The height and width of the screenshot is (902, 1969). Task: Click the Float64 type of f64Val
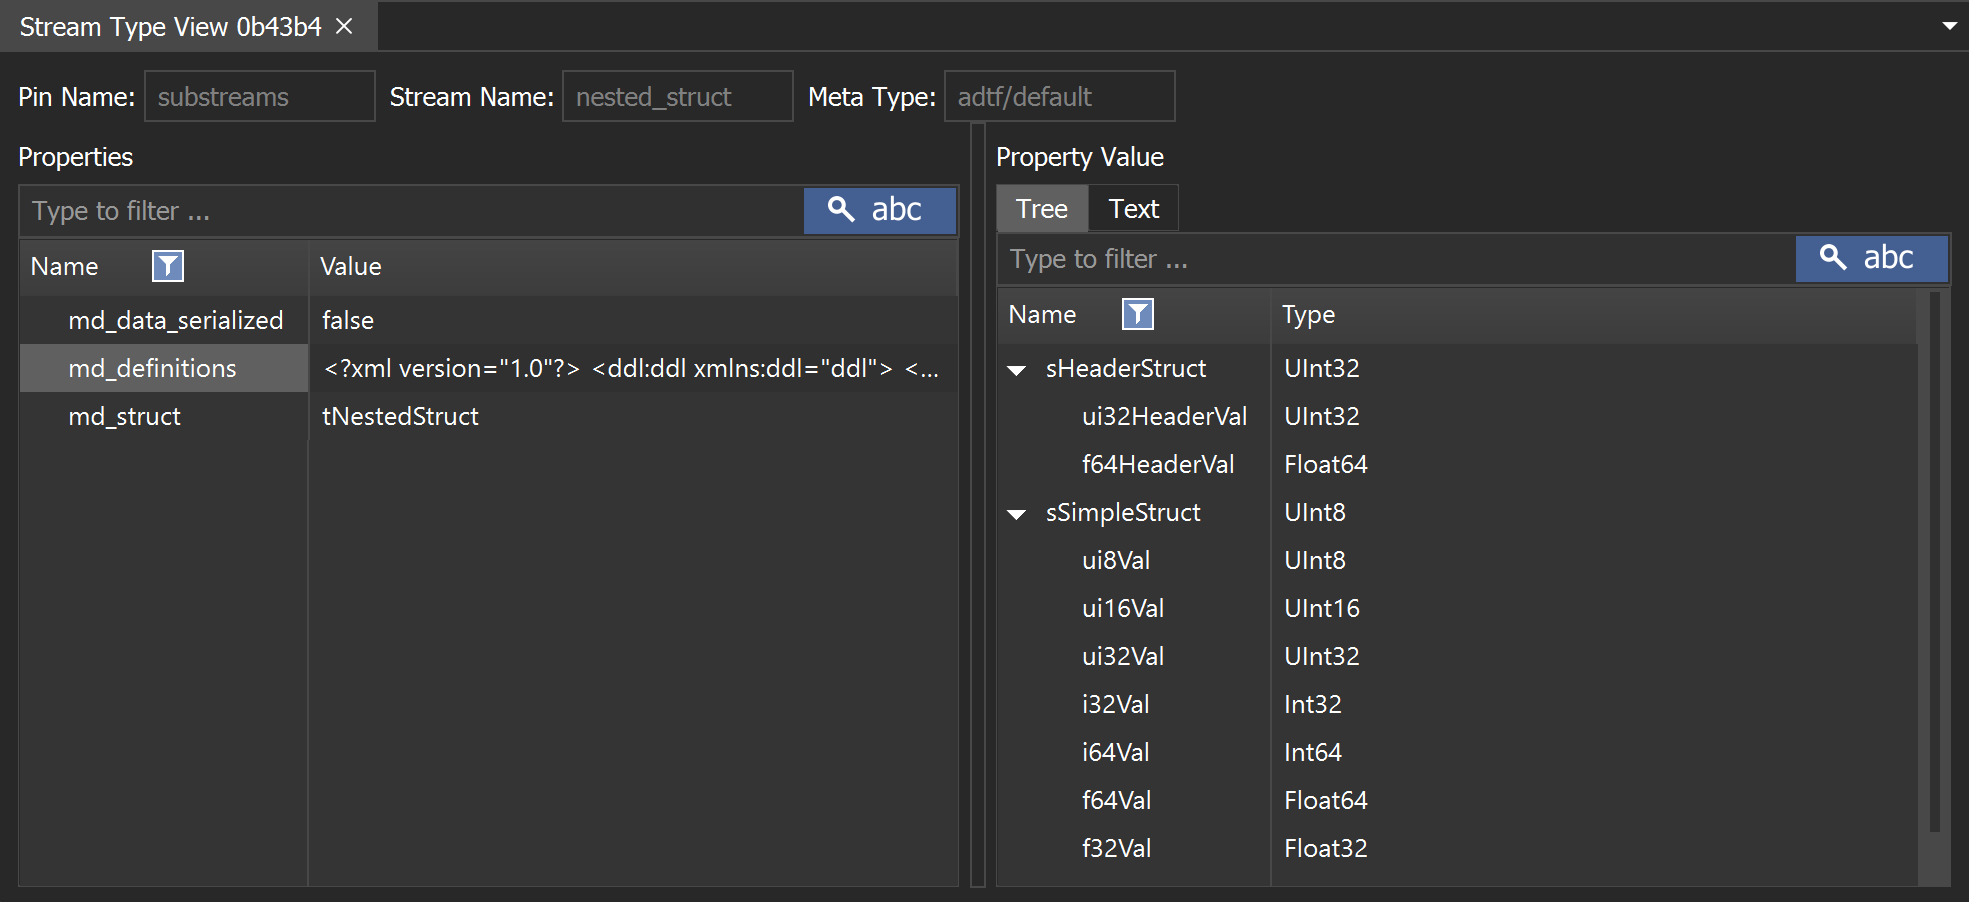tap(1326, 800)
